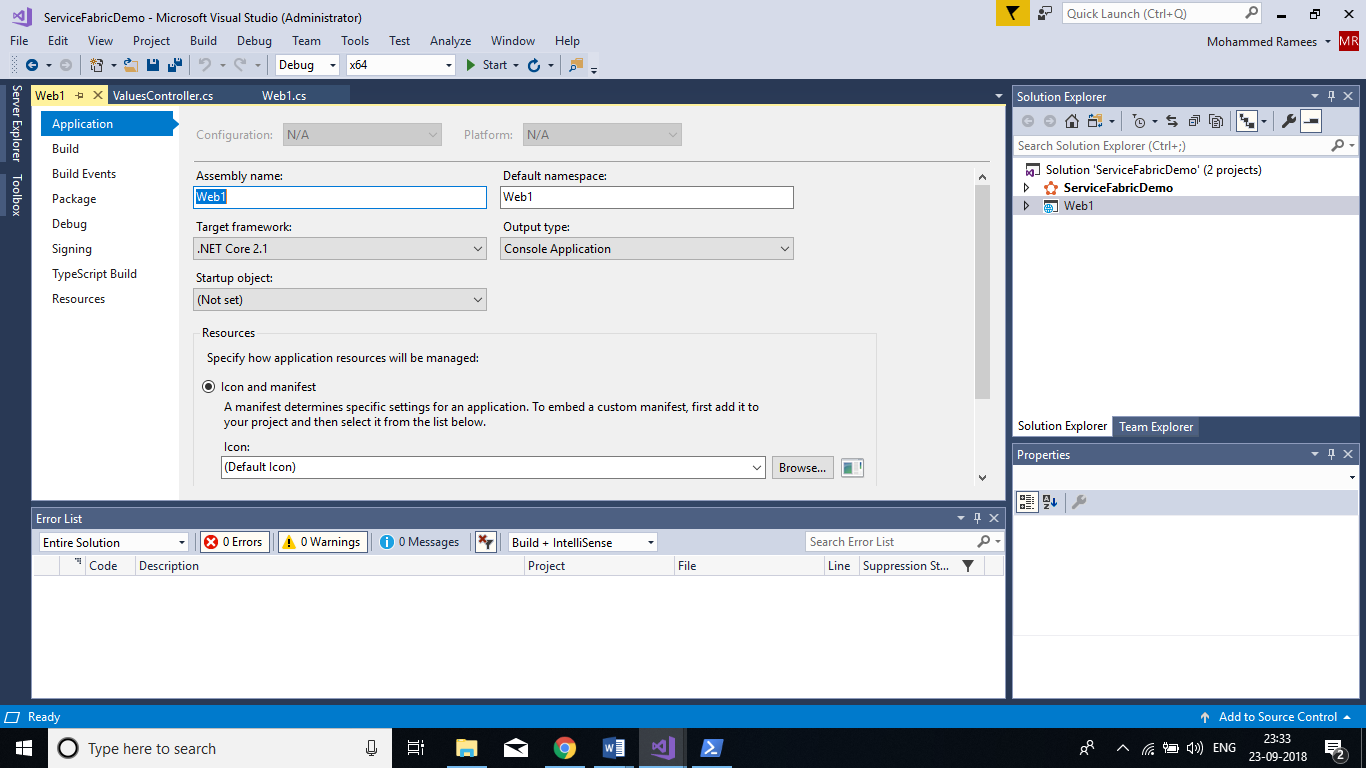Image resolution: width=1366 pixels, height=768 pixels.
Task: Open the Output type dropdown
Action: [646, 249]
